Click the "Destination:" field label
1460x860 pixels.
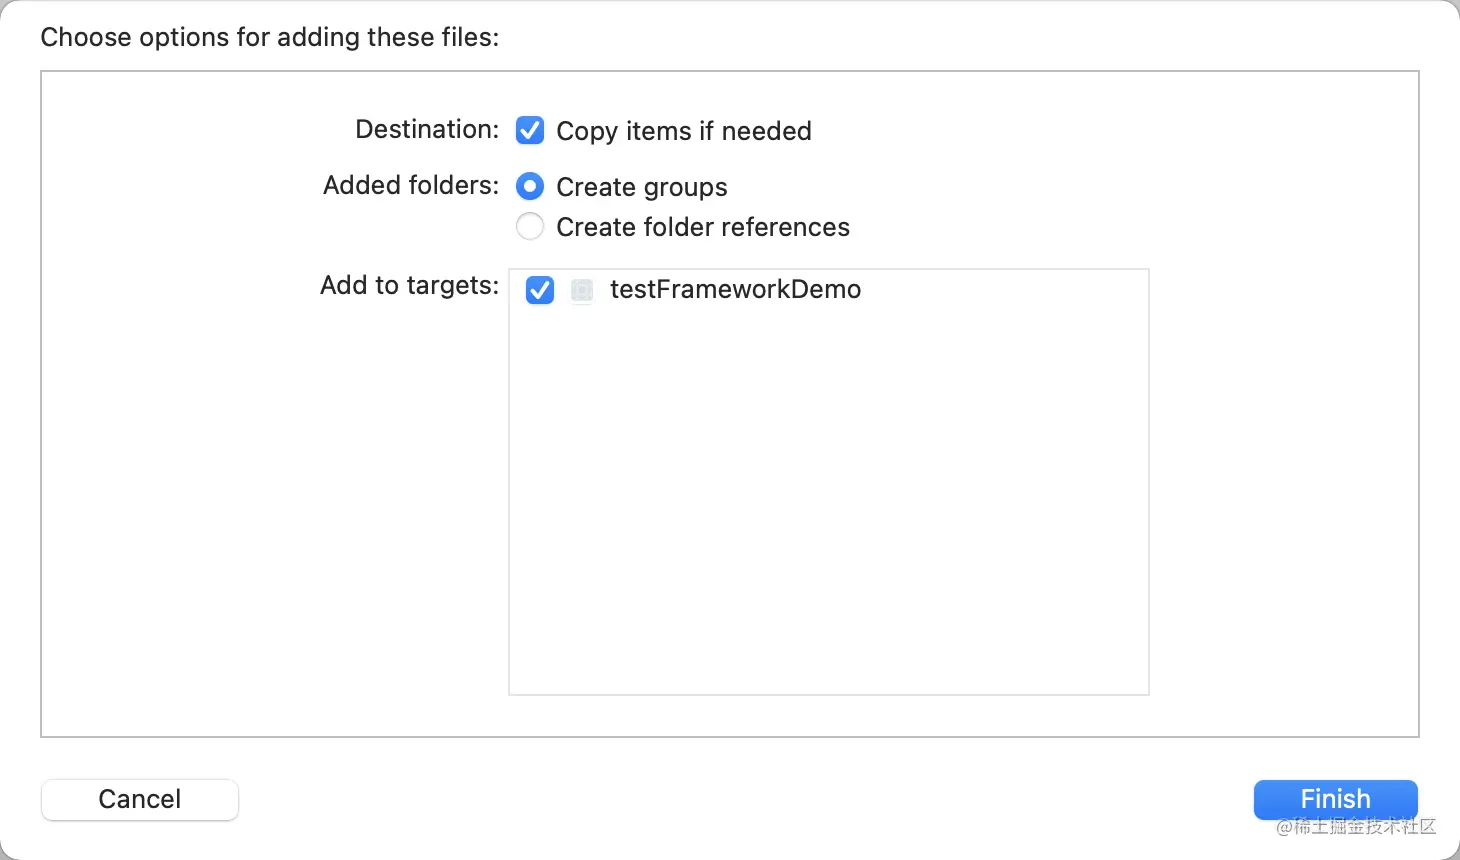[x=427, y=130]
